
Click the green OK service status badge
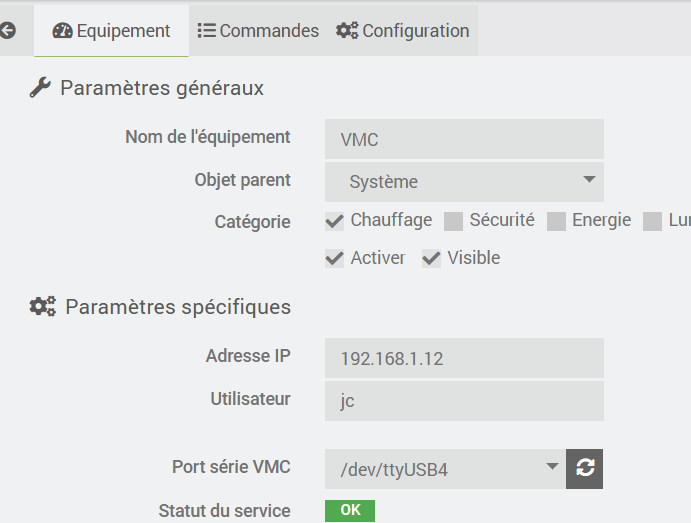point(349,511)
